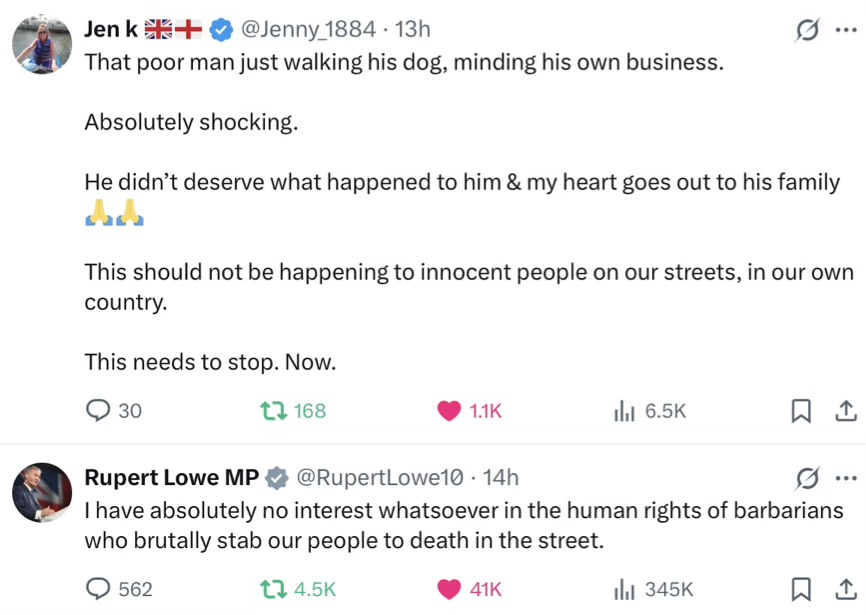Share Jen k's post
The width and height of the screenshot is (866, 615).
click(x=845, y=410)
